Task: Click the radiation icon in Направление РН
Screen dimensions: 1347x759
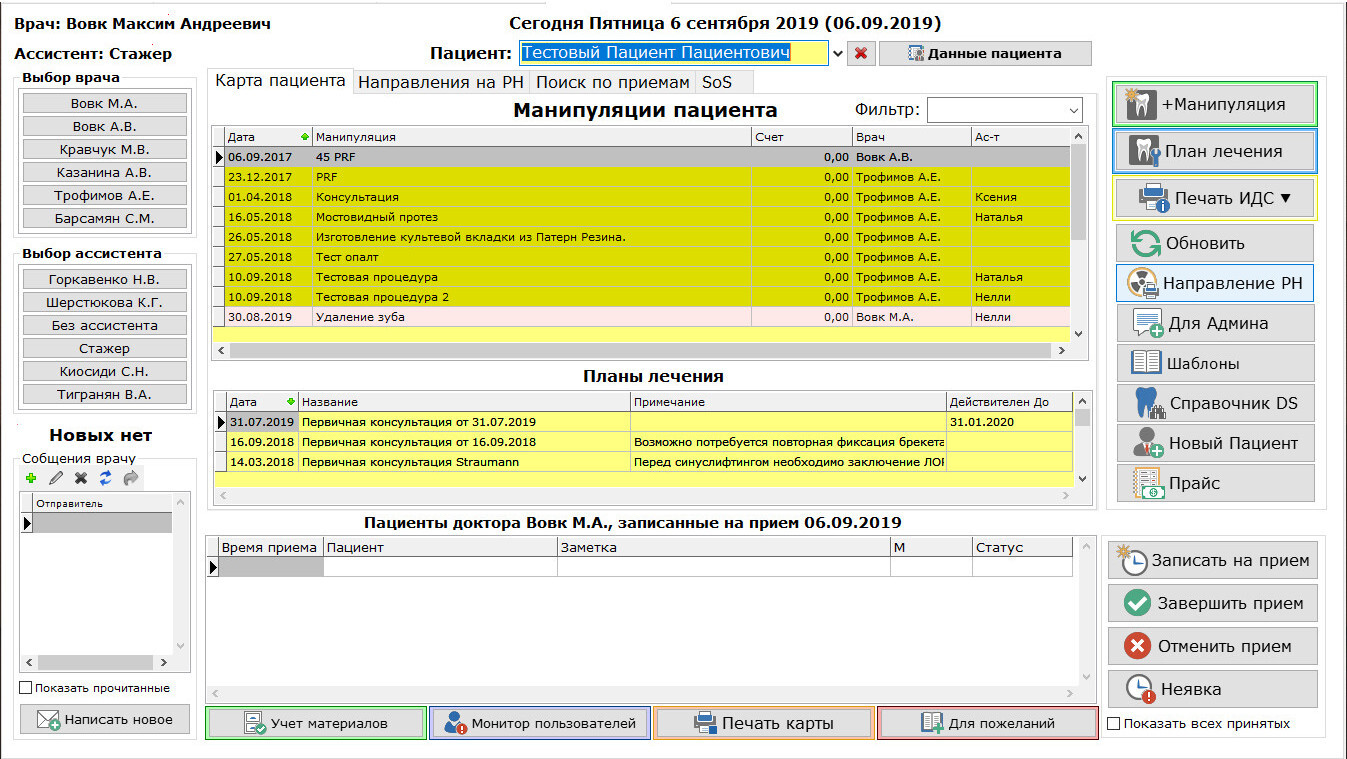Action: point(1143,284)
